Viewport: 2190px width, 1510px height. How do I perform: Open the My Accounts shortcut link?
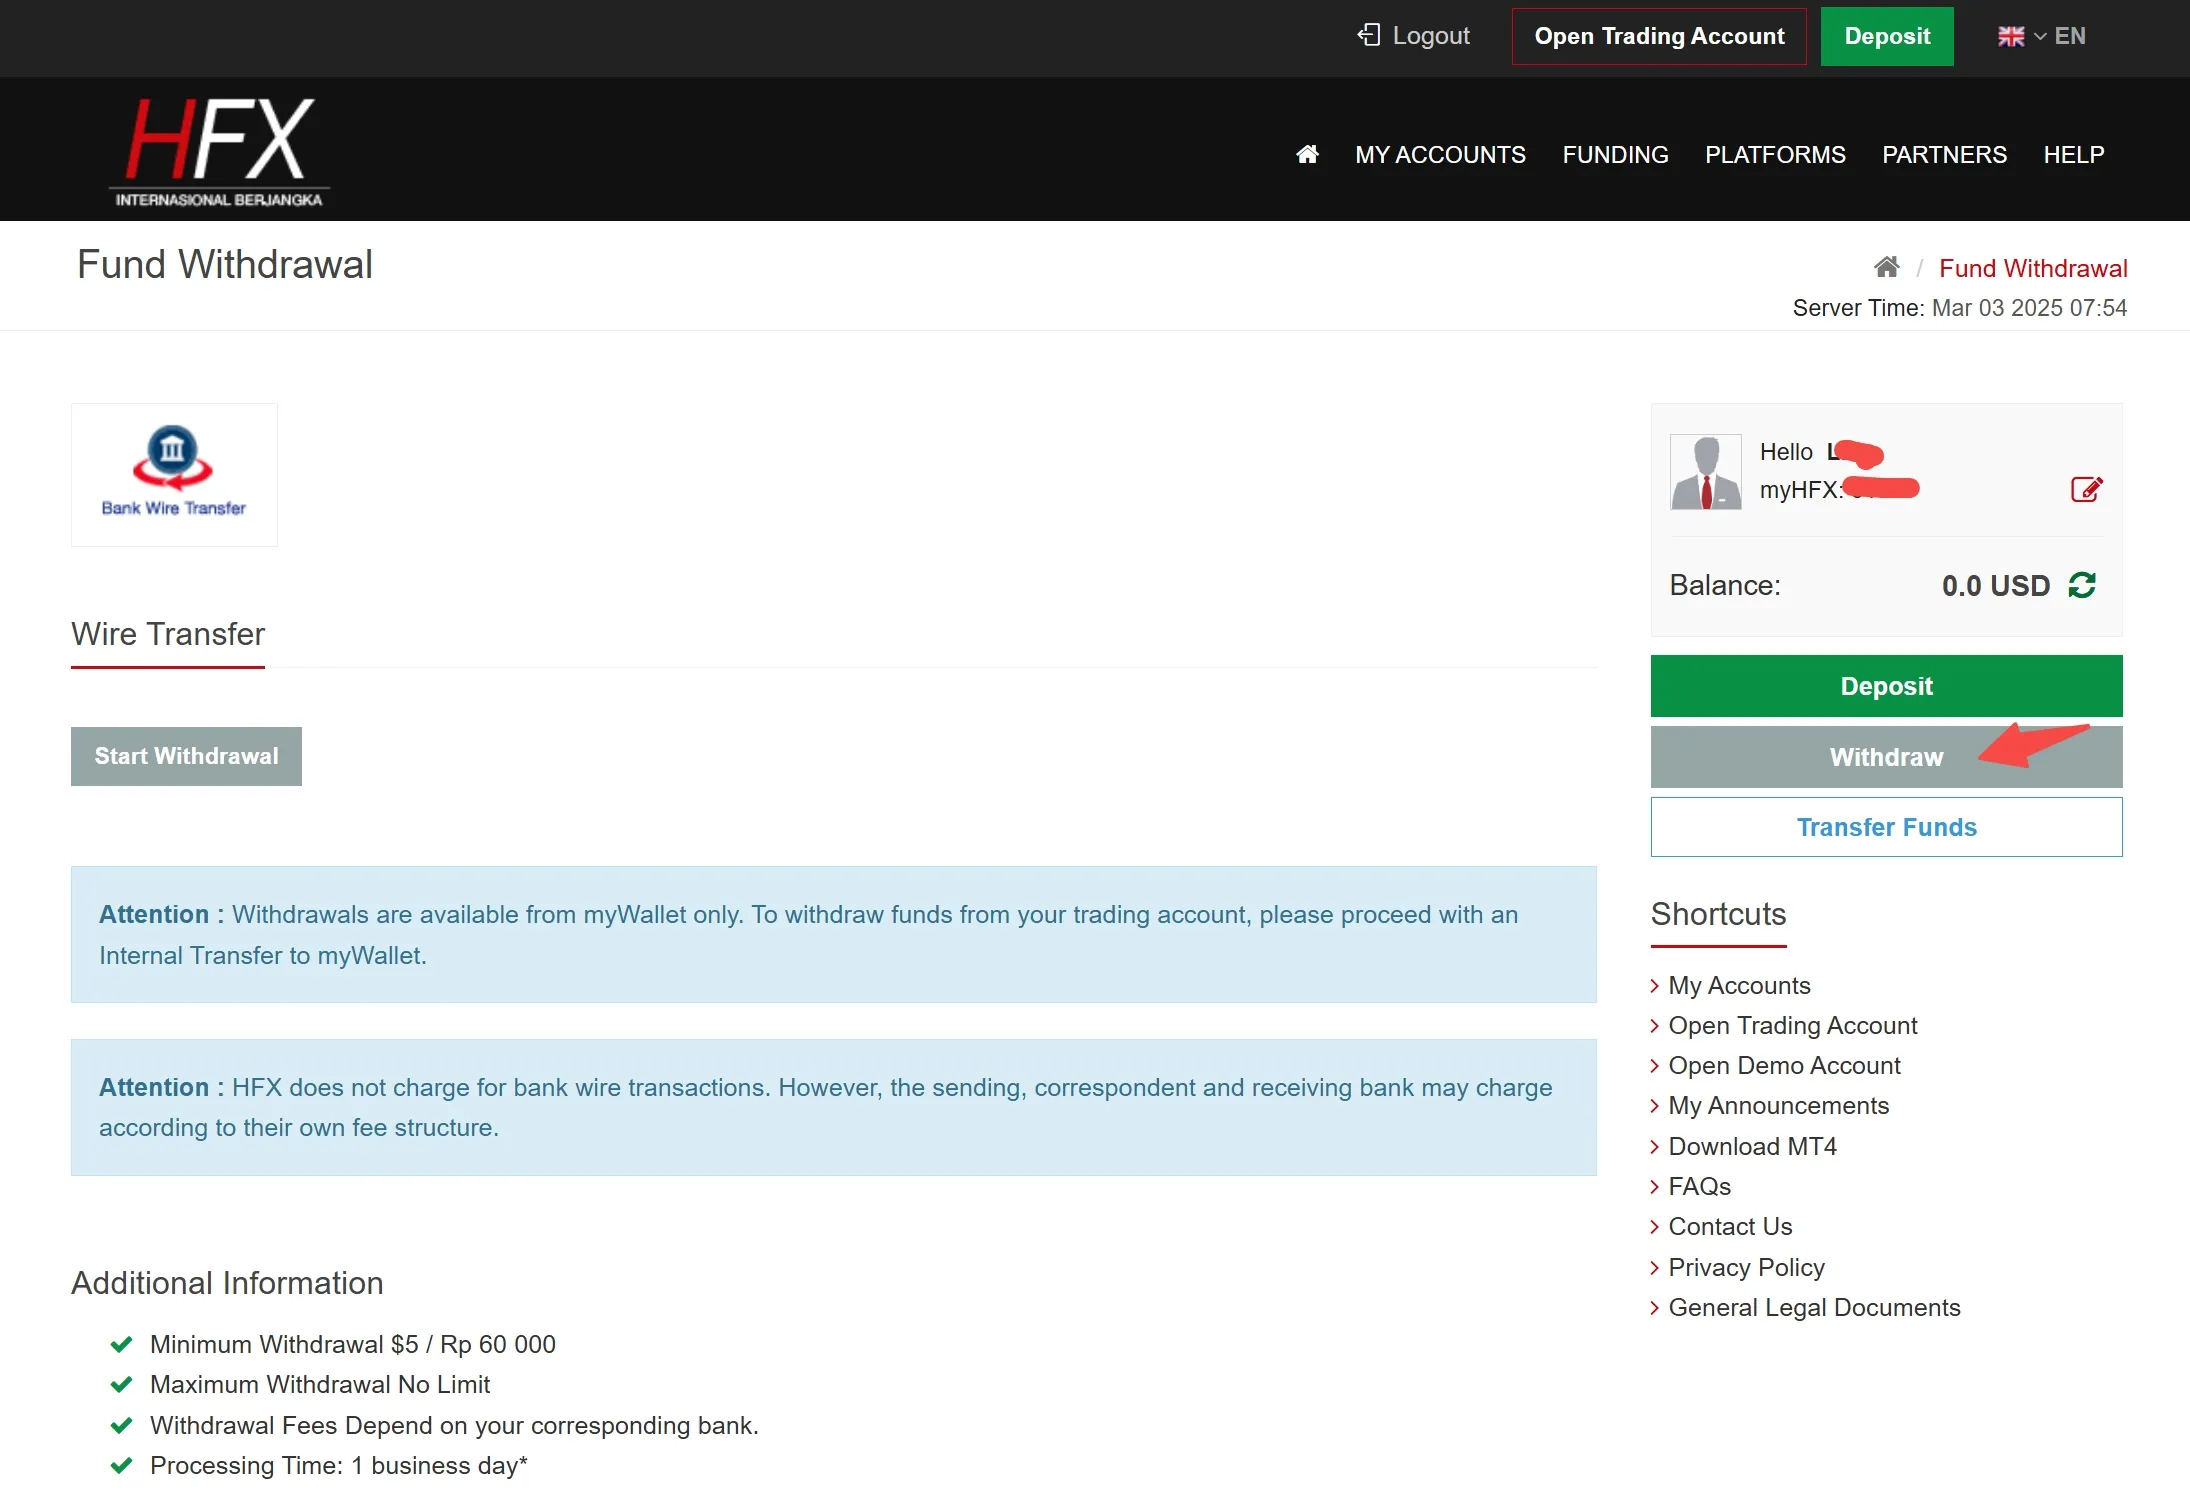[x=1739, y=986]
